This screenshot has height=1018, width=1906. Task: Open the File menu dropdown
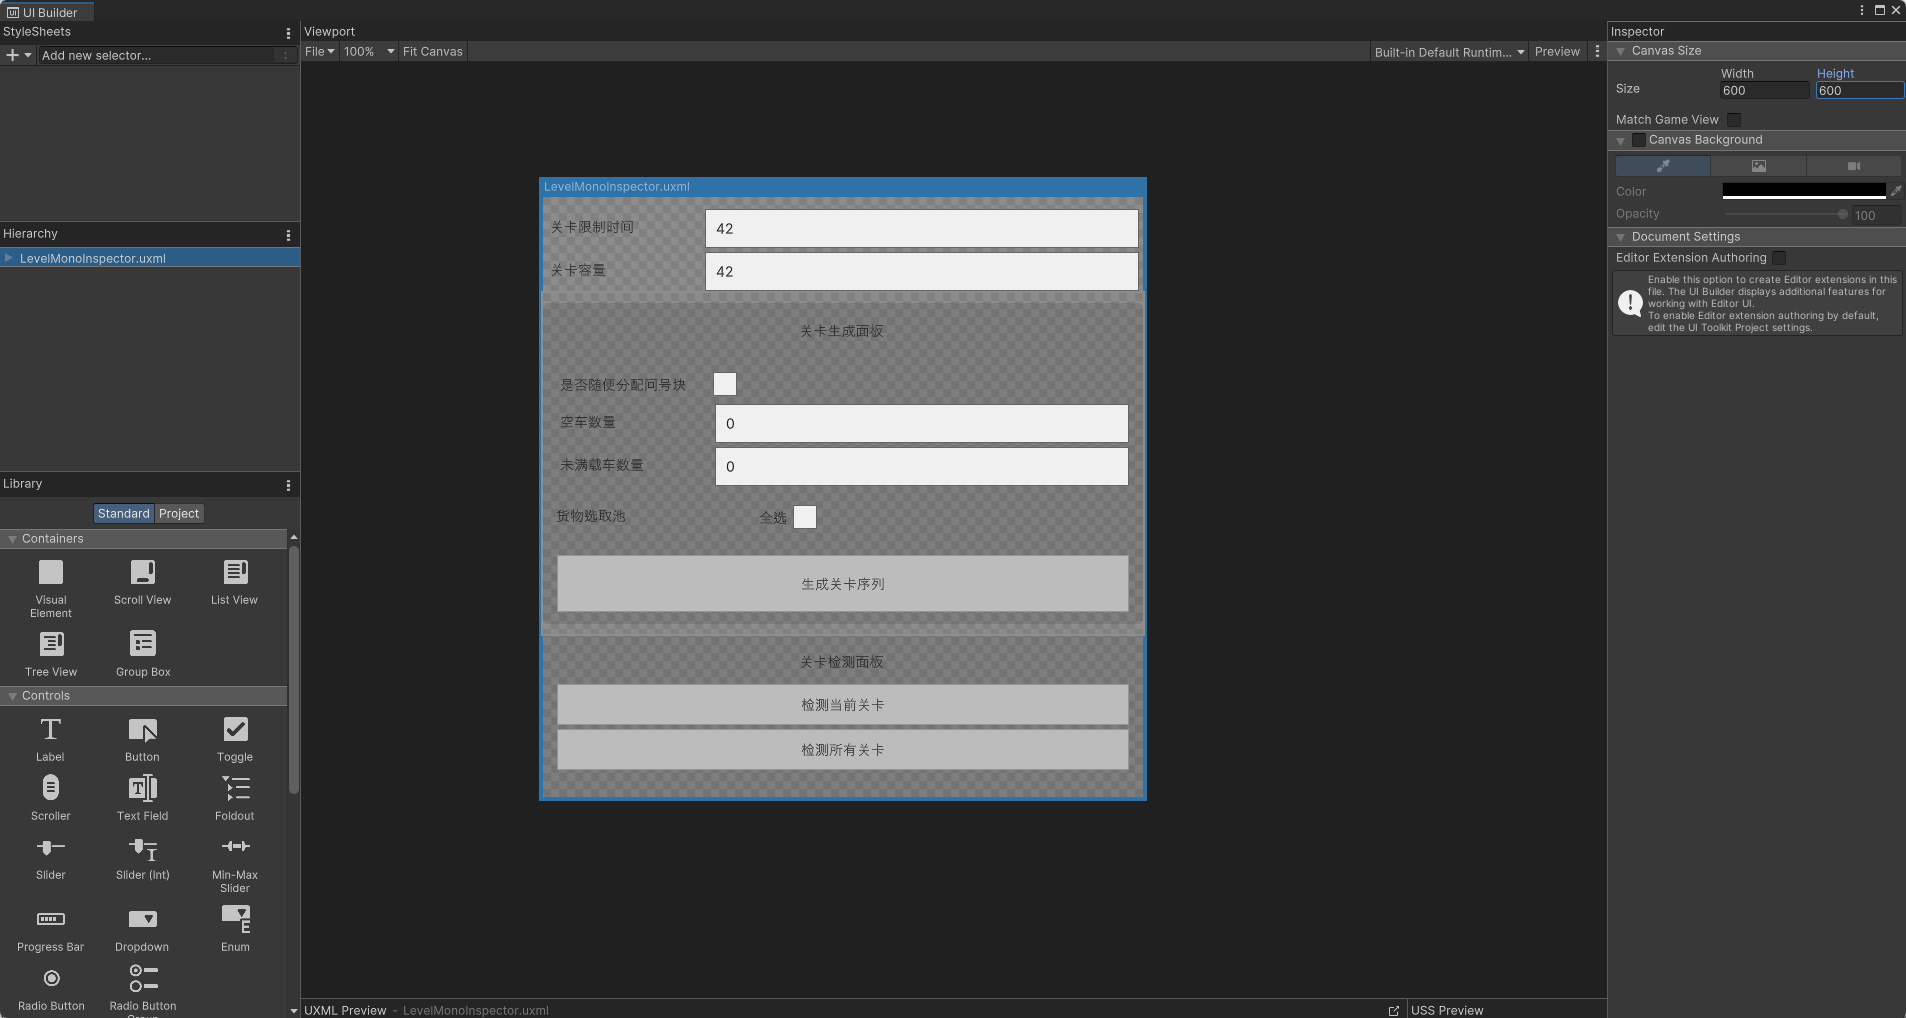[320, 52]
